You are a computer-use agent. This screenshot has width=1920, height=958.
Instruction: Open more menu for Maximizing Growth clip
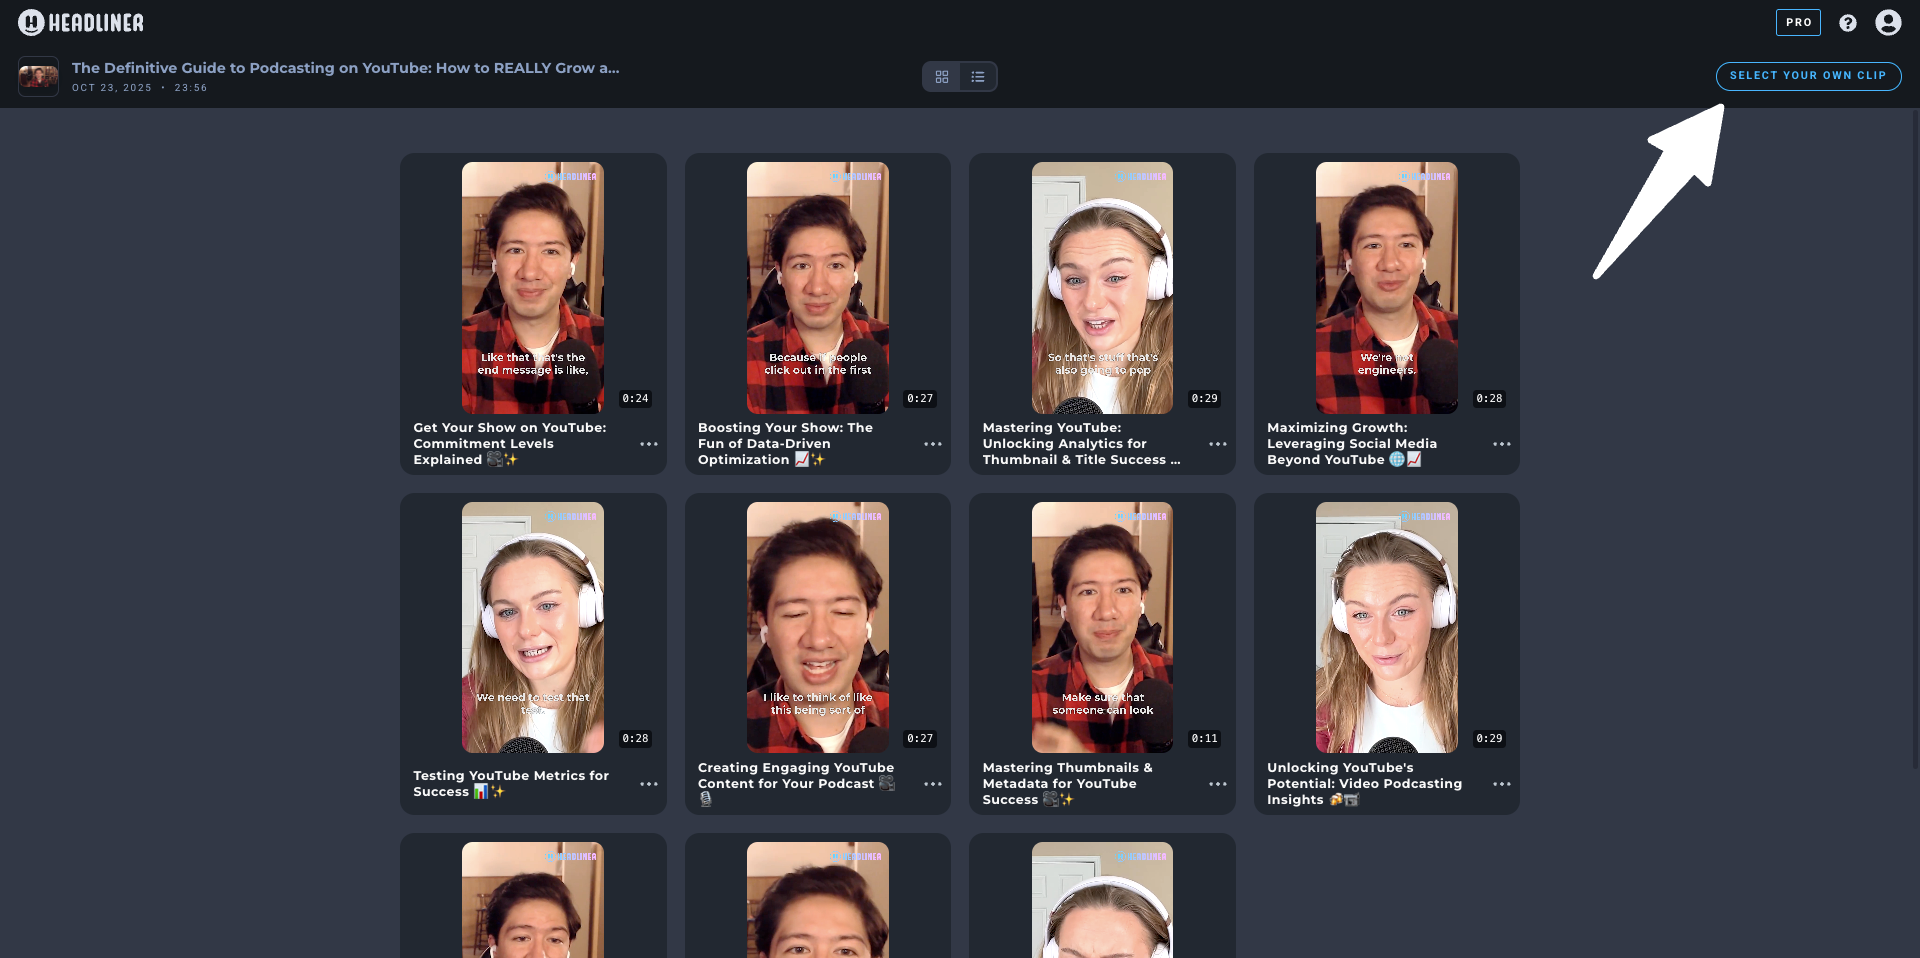1502,444
